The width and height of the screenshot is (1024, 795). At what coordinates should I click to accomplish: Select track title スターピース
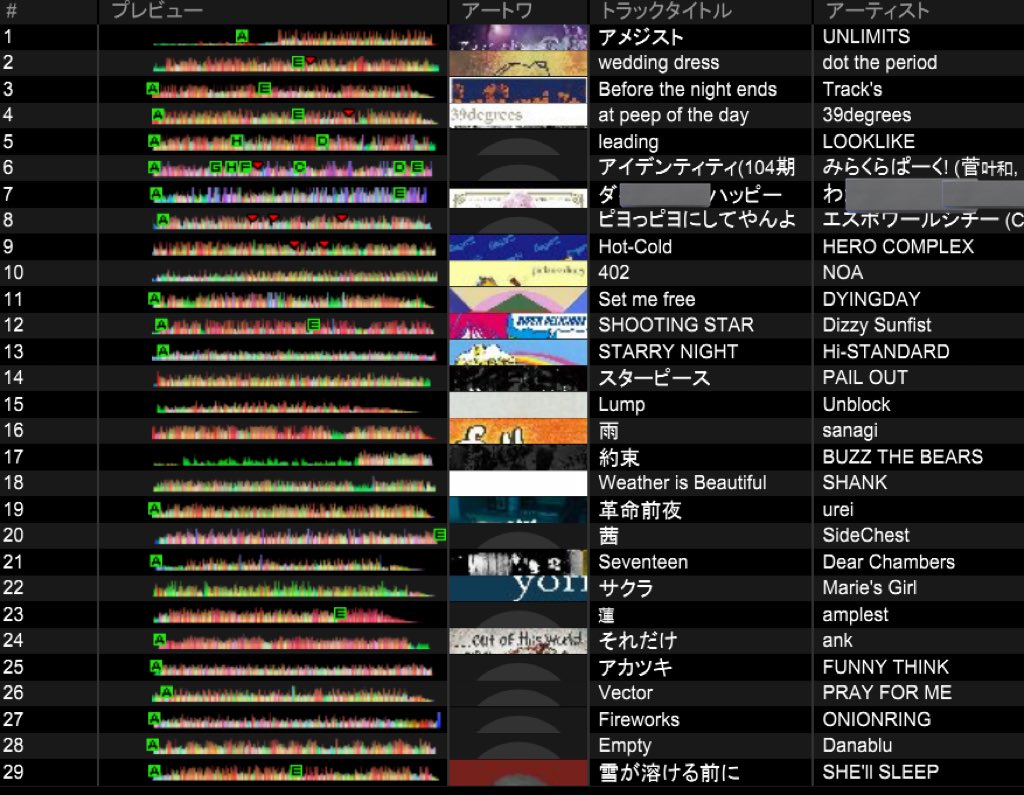click(654, 378)
